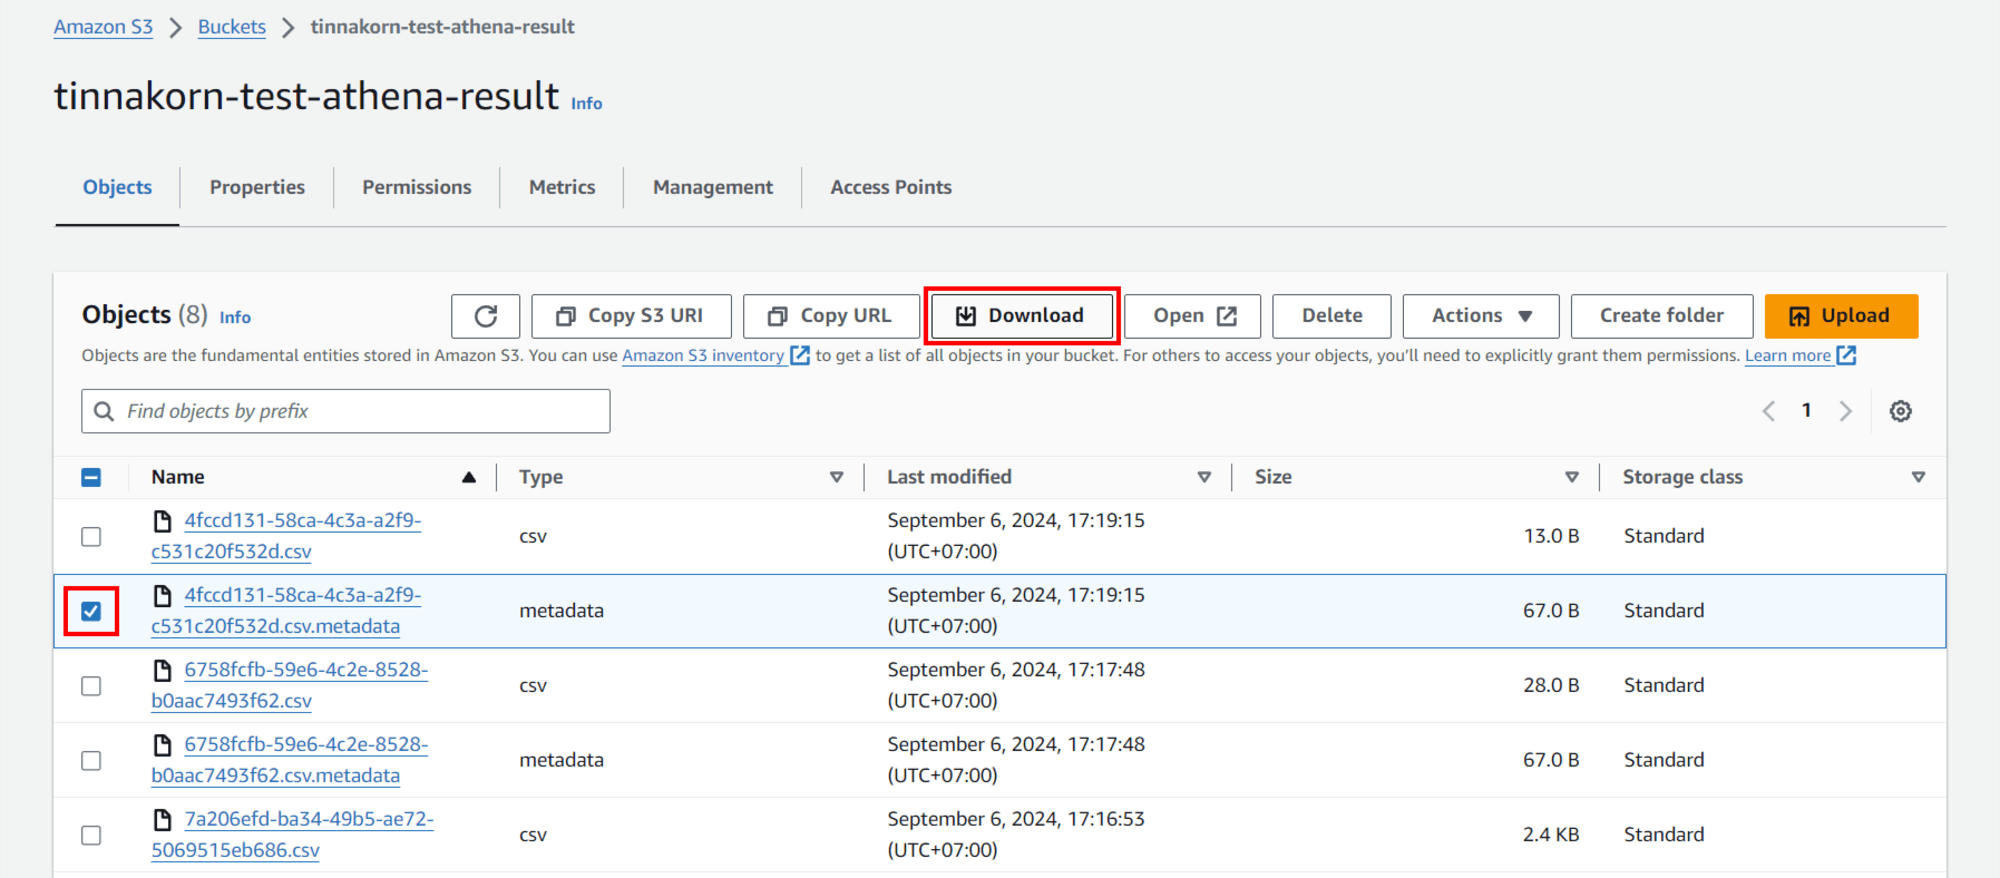The height and width of the screenshot is (878, 2000).
Task: Open the Actions dropdown menu
Action: coord(1481,316)
